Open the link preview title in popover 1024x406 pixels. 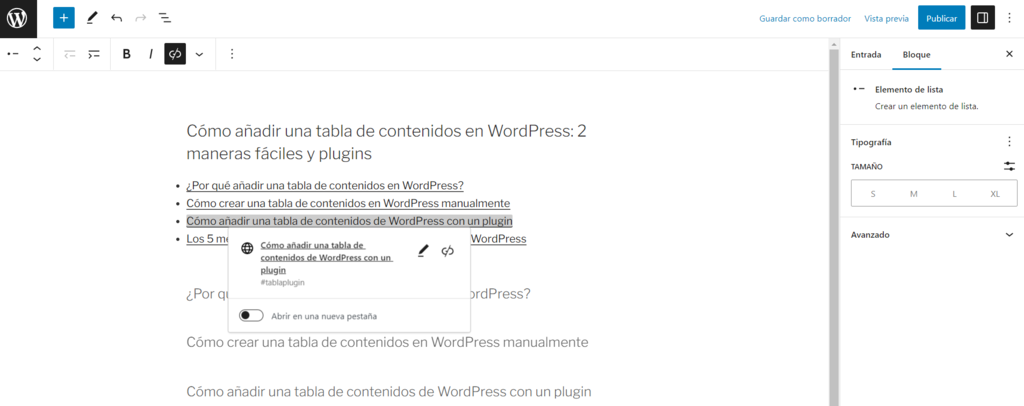point(326,258)
